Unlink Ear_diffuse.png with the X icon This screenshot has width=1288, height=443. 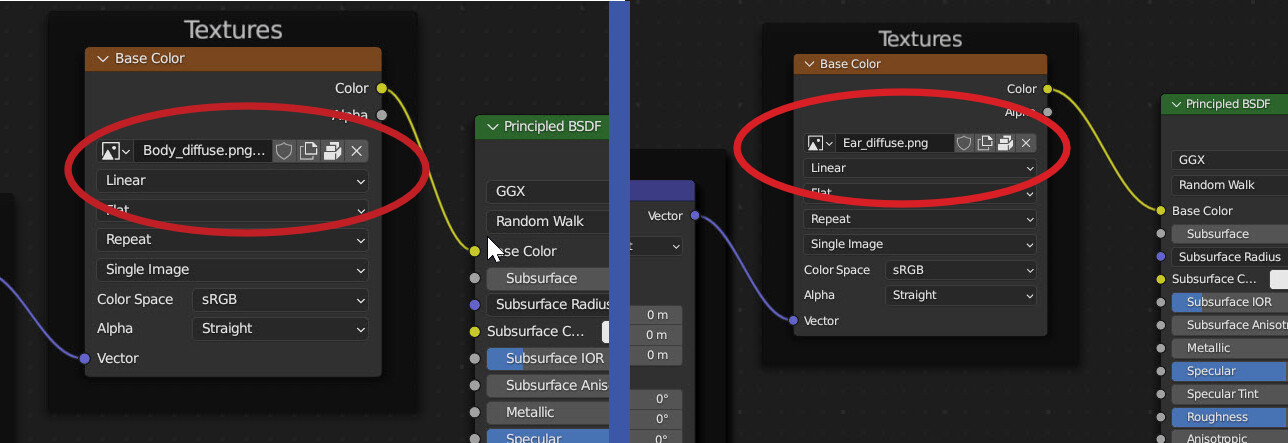[1026, 143]
